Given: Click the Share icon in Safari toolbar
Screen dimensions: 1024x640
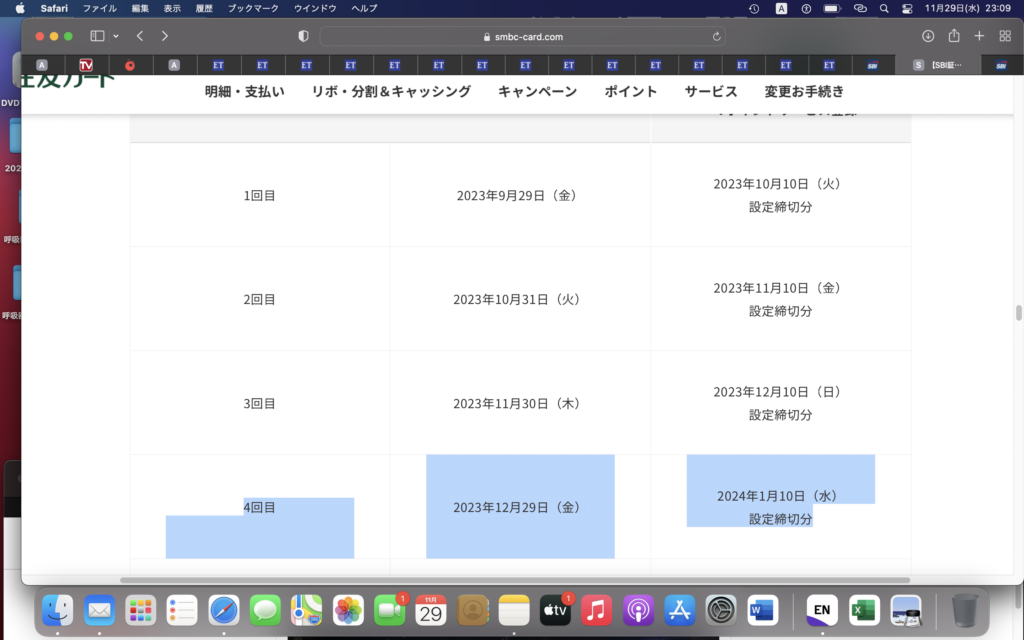Looking at the screenshot, I should click(954, 36).
